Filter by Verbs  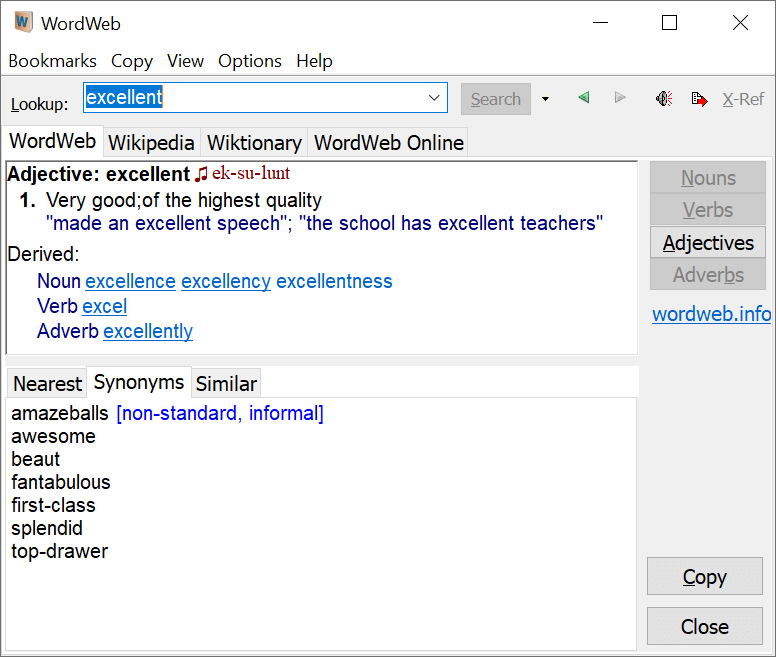pos(708,209)
